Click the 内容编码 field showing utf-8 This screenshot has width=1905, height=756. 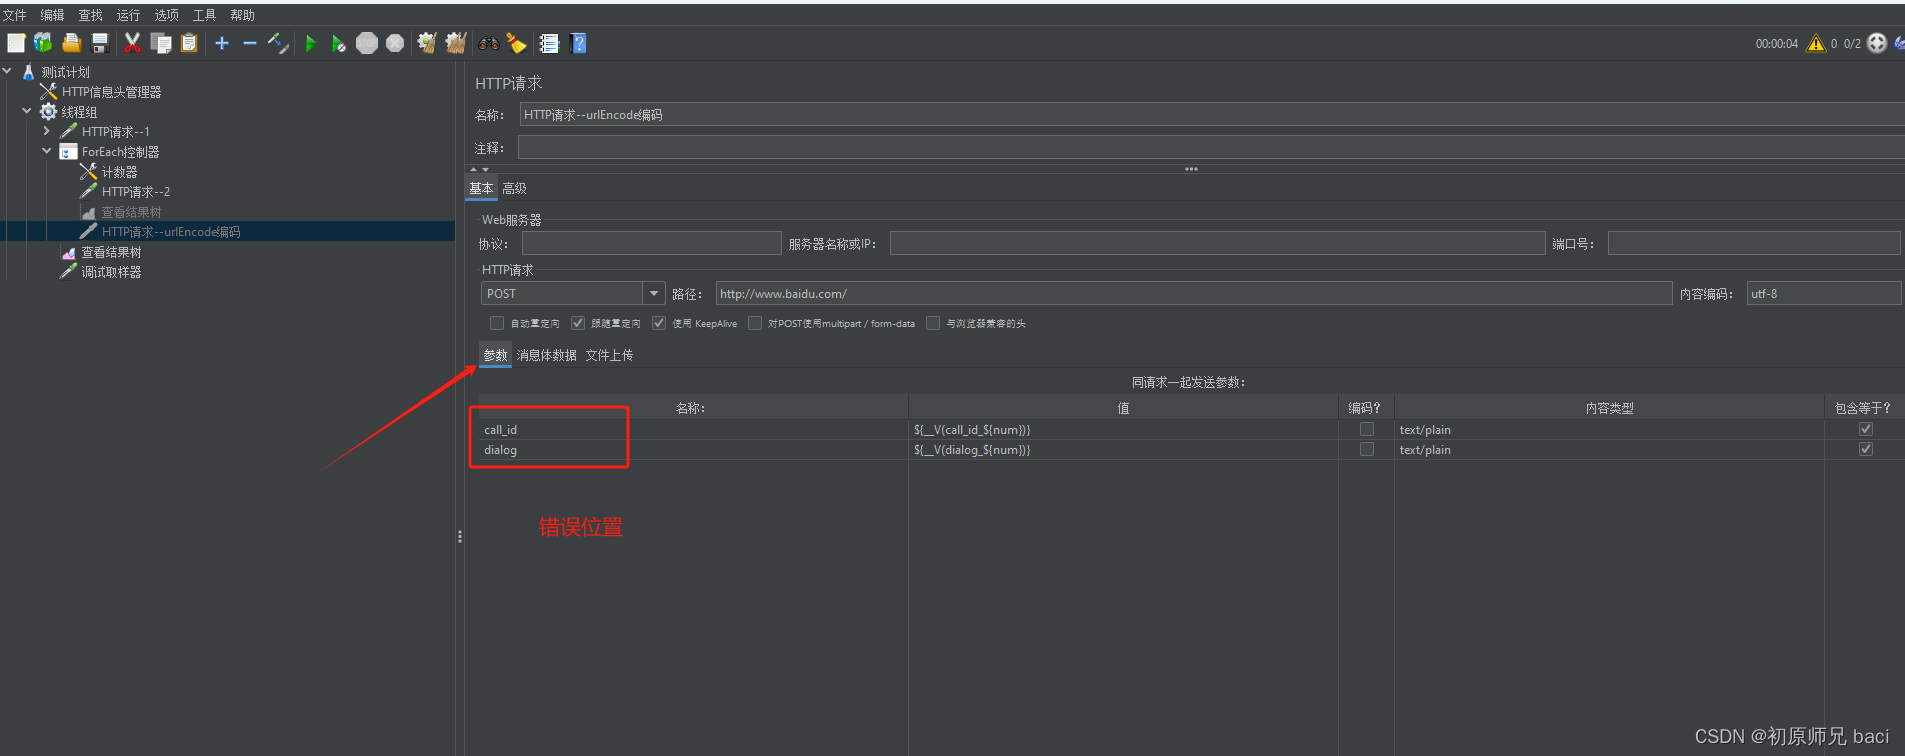tap(1824, 293)
